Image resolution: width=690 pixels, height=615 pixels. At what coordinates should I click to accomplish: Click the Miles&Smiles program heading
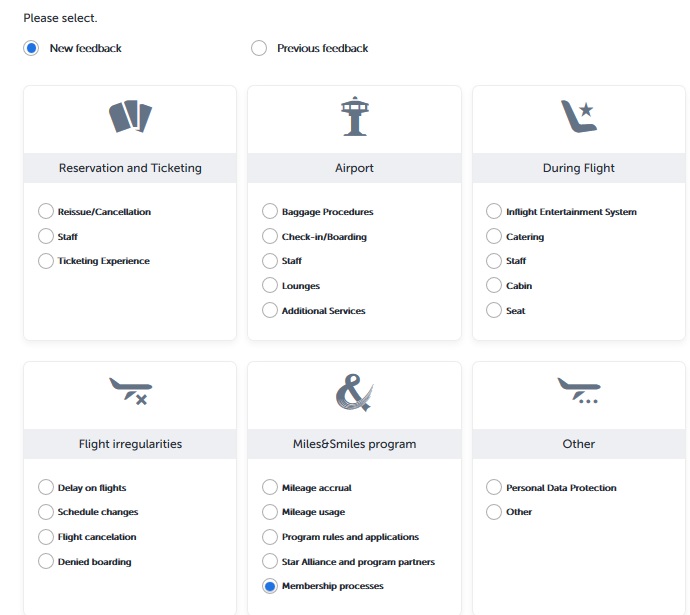click(355, 444)
